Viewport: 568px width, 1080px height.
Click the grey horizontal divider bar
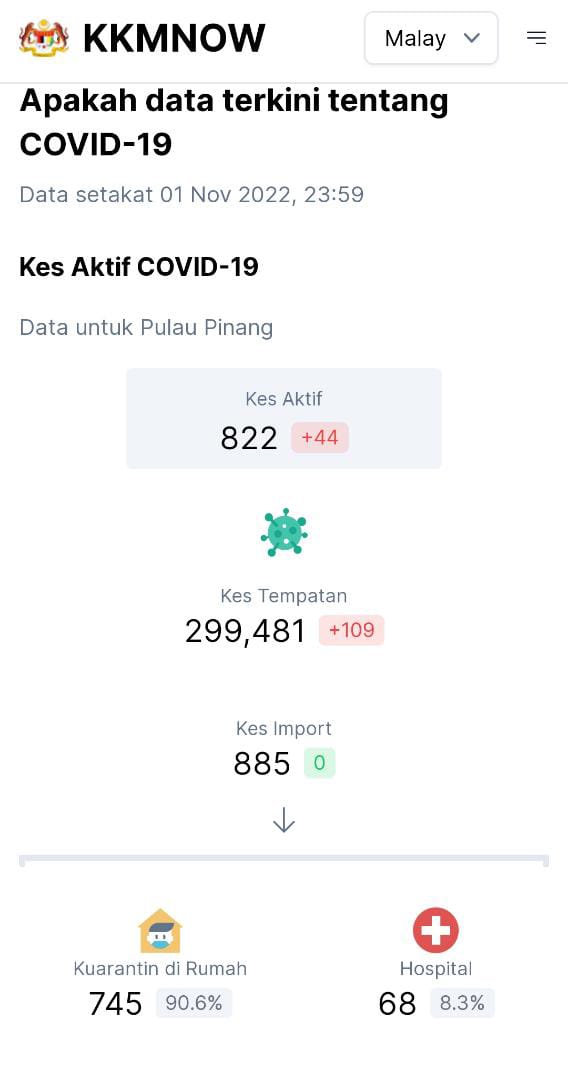pyautogui.click(x=284, y=860)
